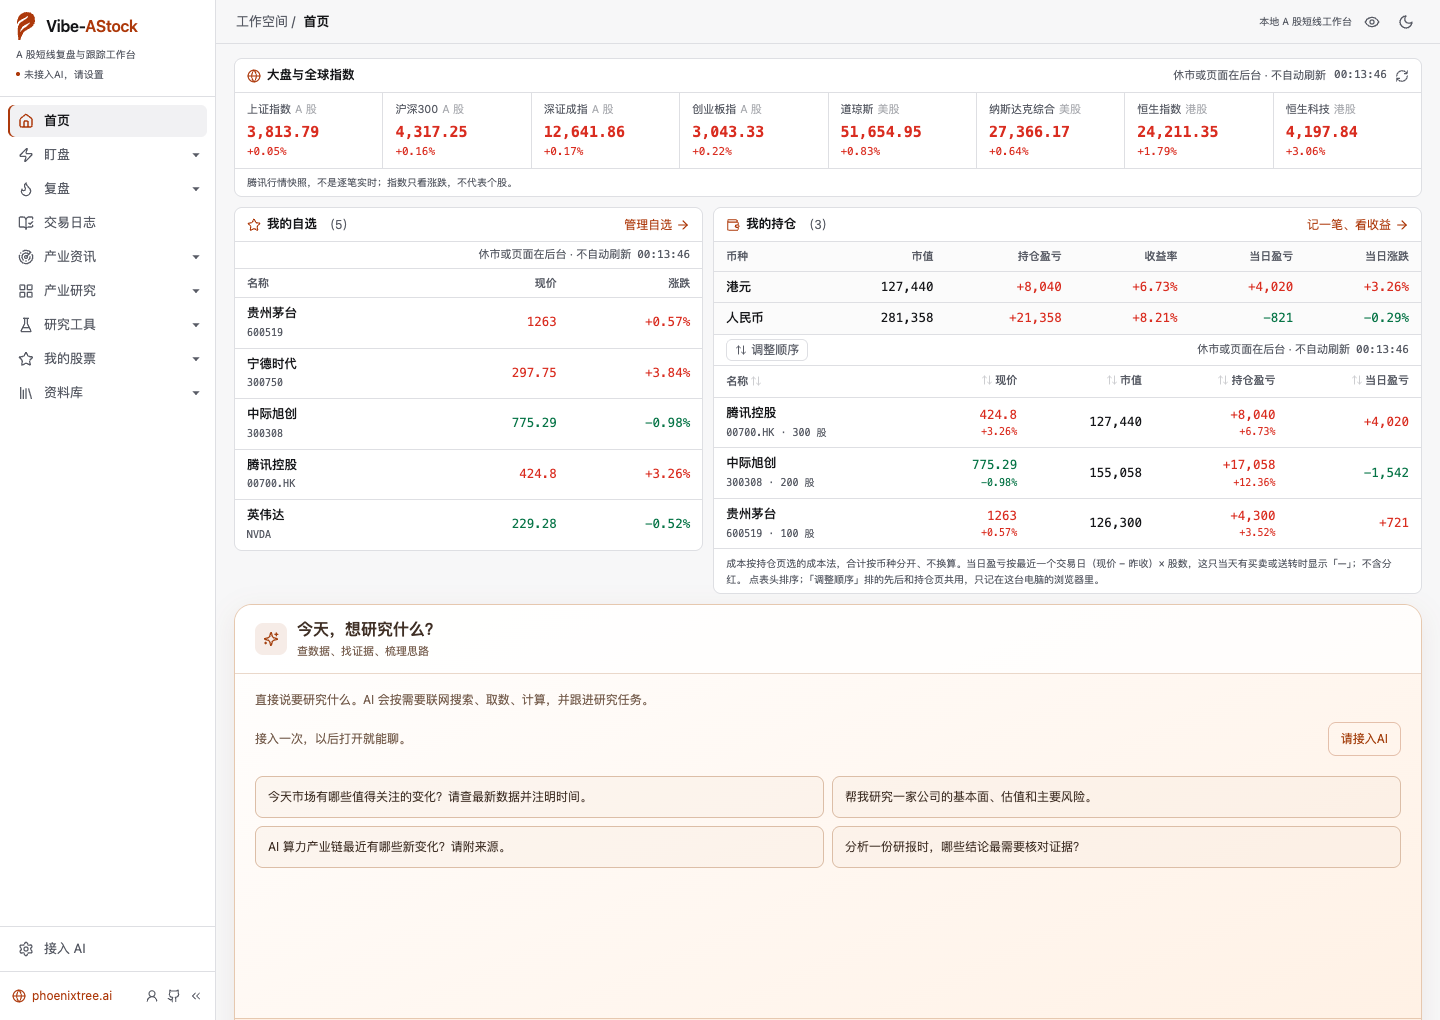This screenshot has height=1020, width=1440.
Task: Expand the 产业研究 sidebar menu arrow
Action: point(196,291)
